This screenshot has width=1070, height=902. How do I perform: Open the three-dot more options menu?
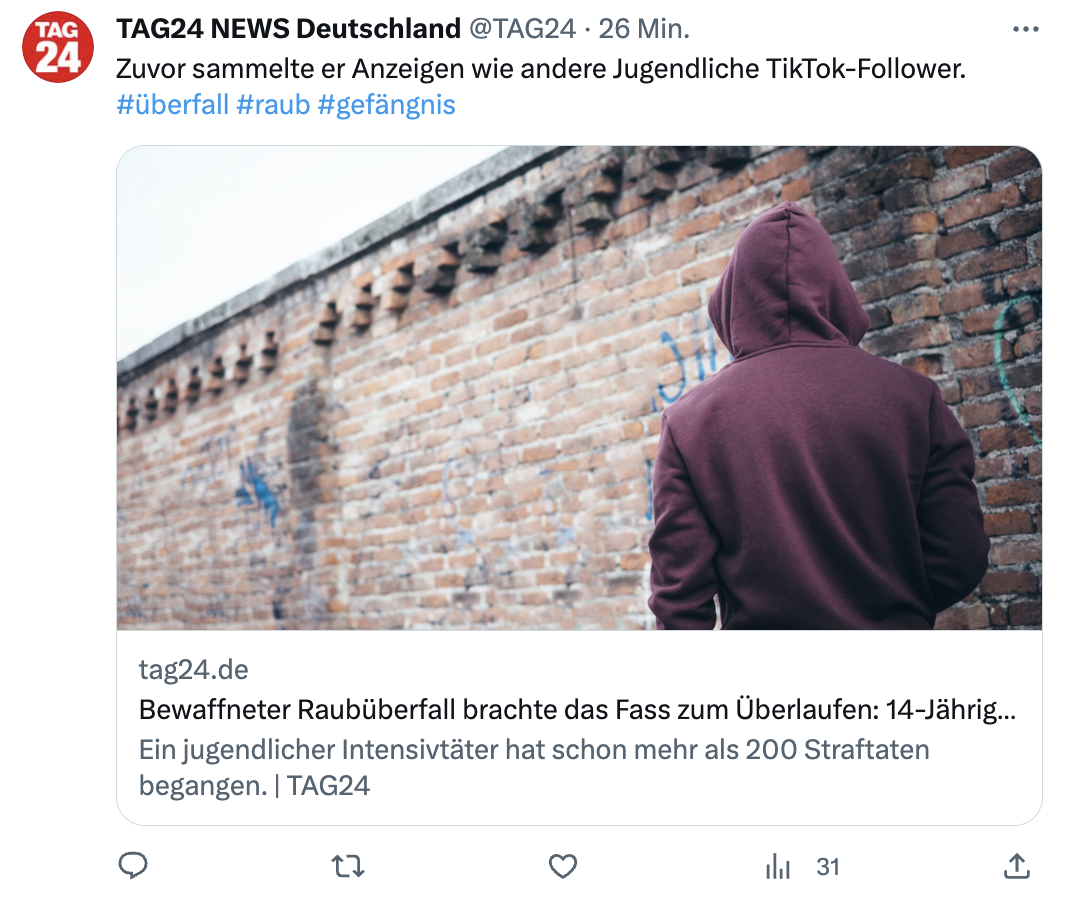(1026, 29)
